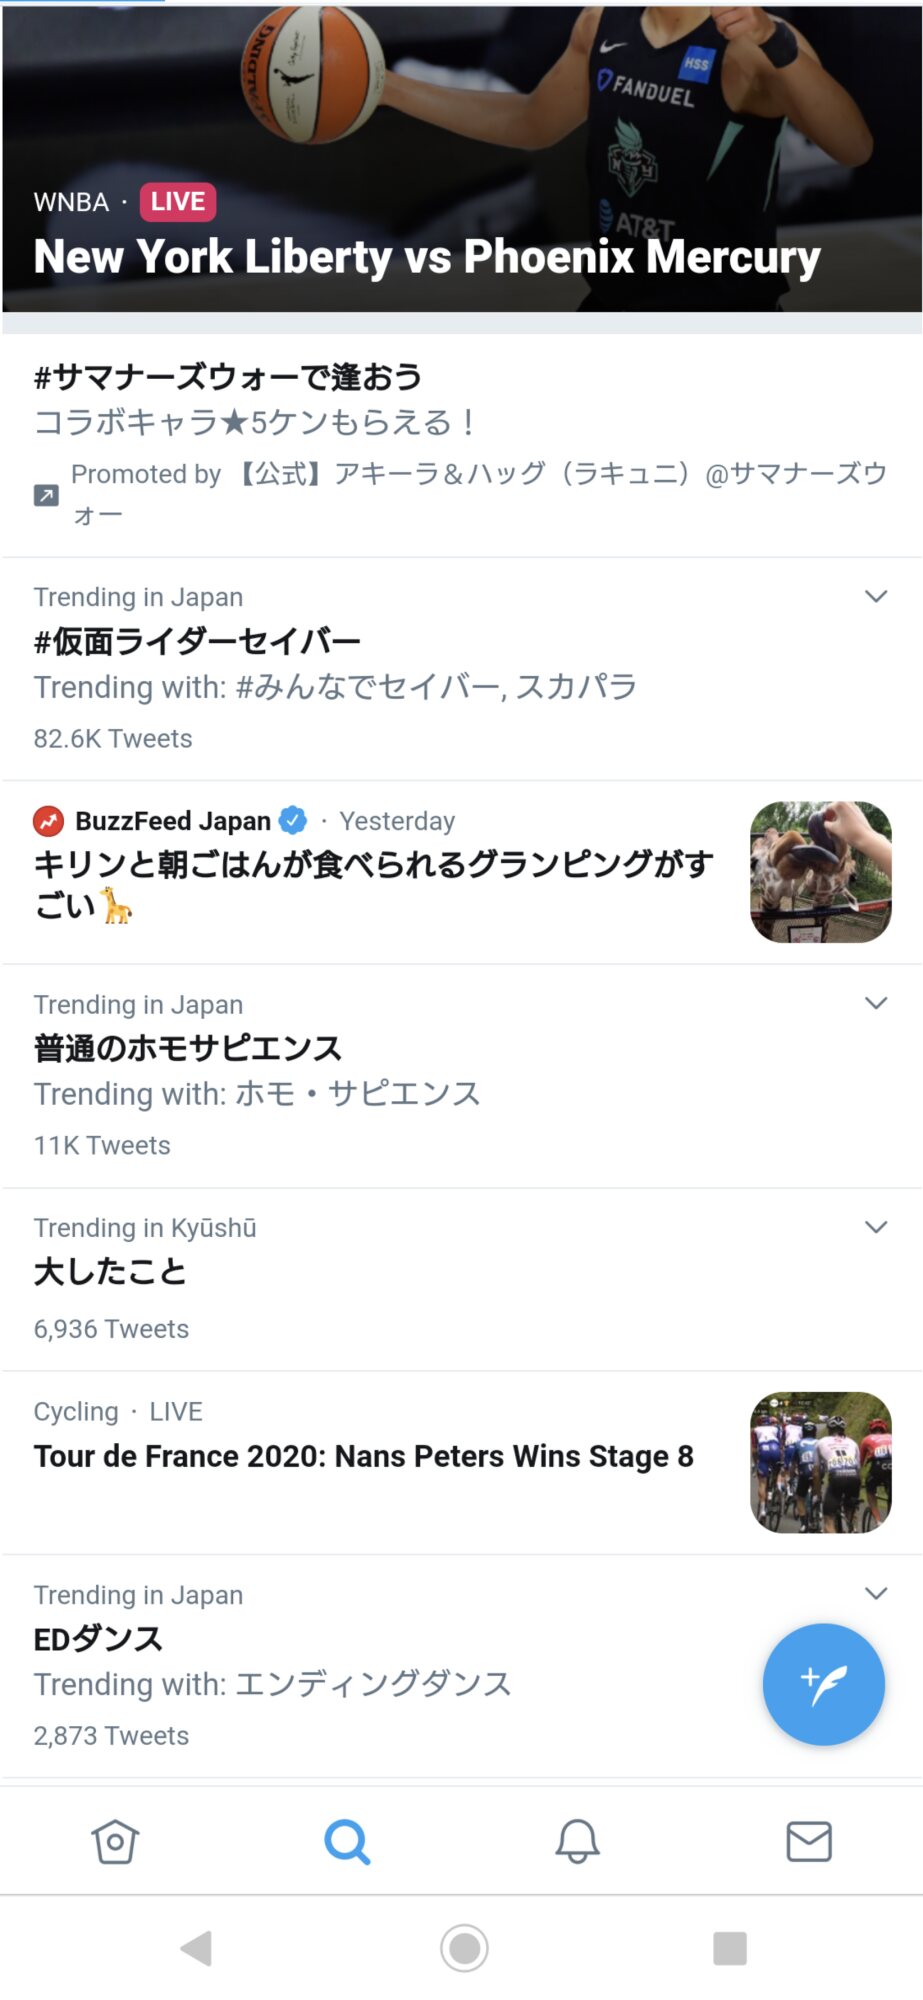Tap the compose tweet floating button

click(x=823, y=1685)
